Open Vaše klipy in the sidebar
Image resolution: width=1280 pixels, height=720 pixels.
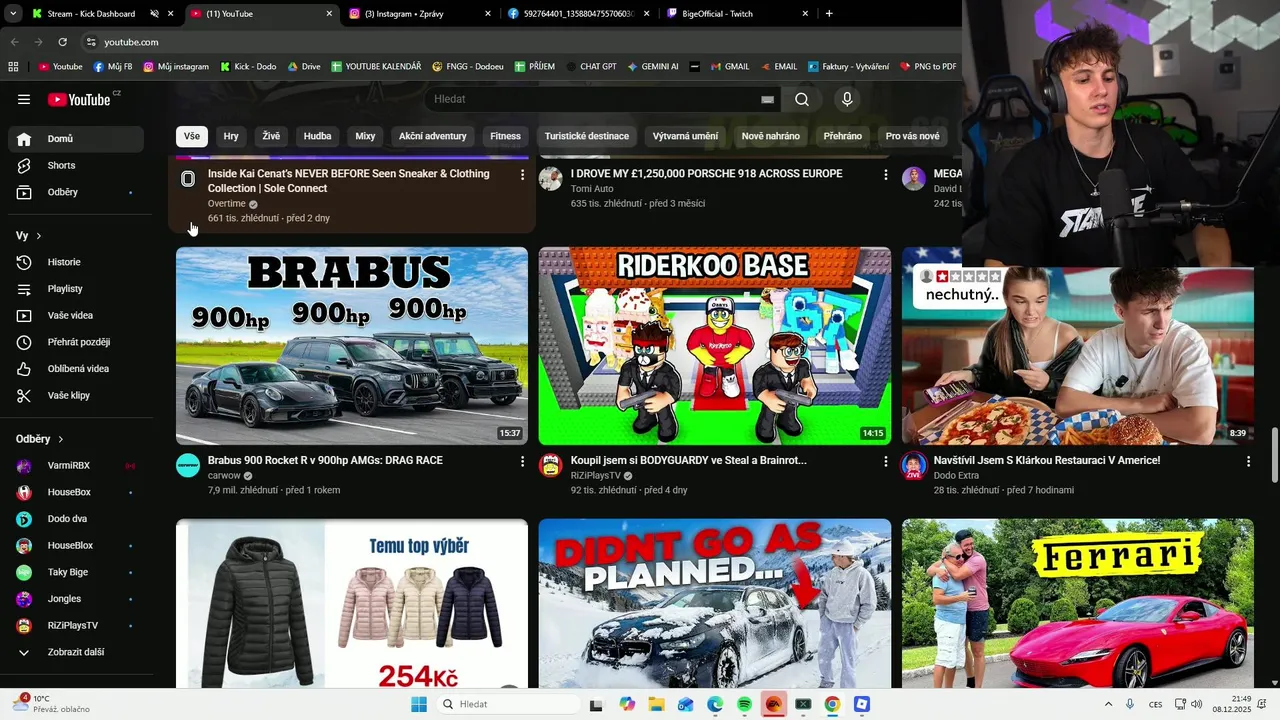[x=76, y=395]
